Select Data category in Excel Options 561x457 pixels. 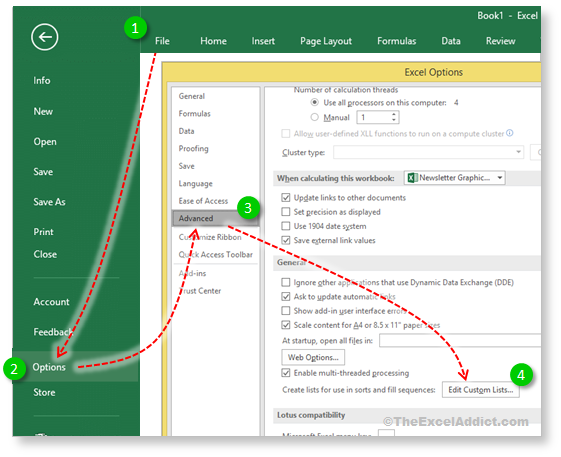[186, 131]
